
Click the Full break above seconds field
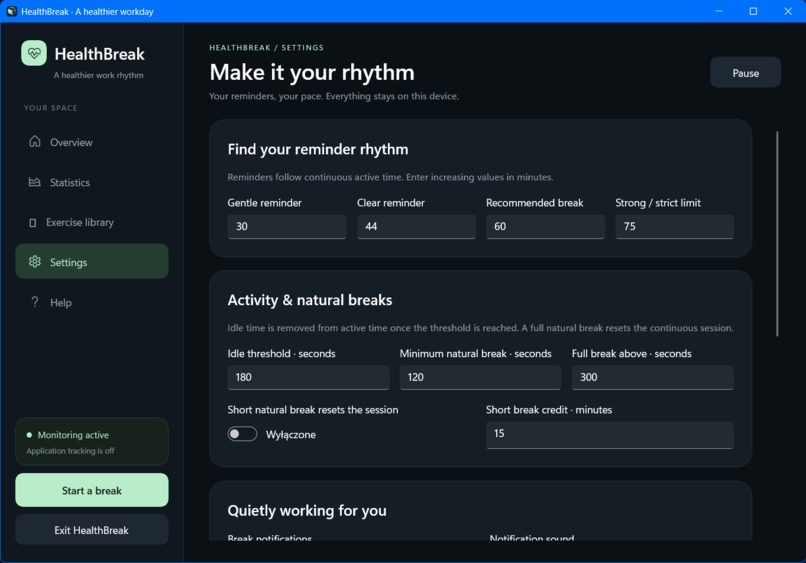point(653,377)
